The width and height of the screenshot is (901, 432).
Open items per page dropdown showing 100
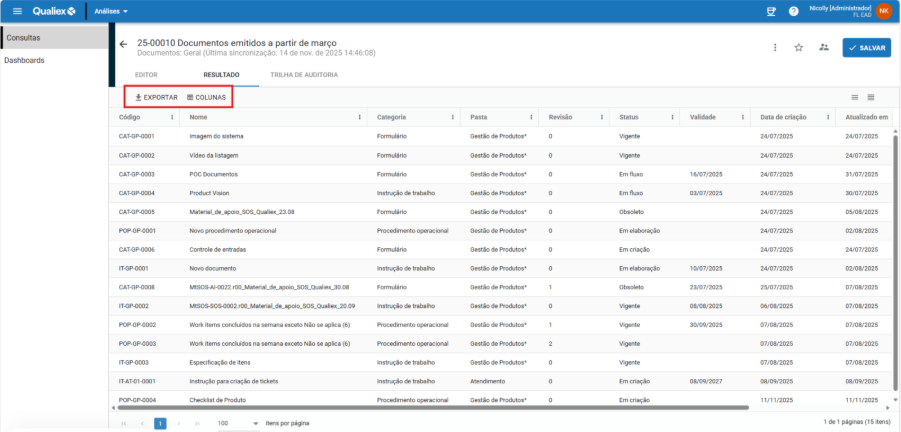[238, 423]
